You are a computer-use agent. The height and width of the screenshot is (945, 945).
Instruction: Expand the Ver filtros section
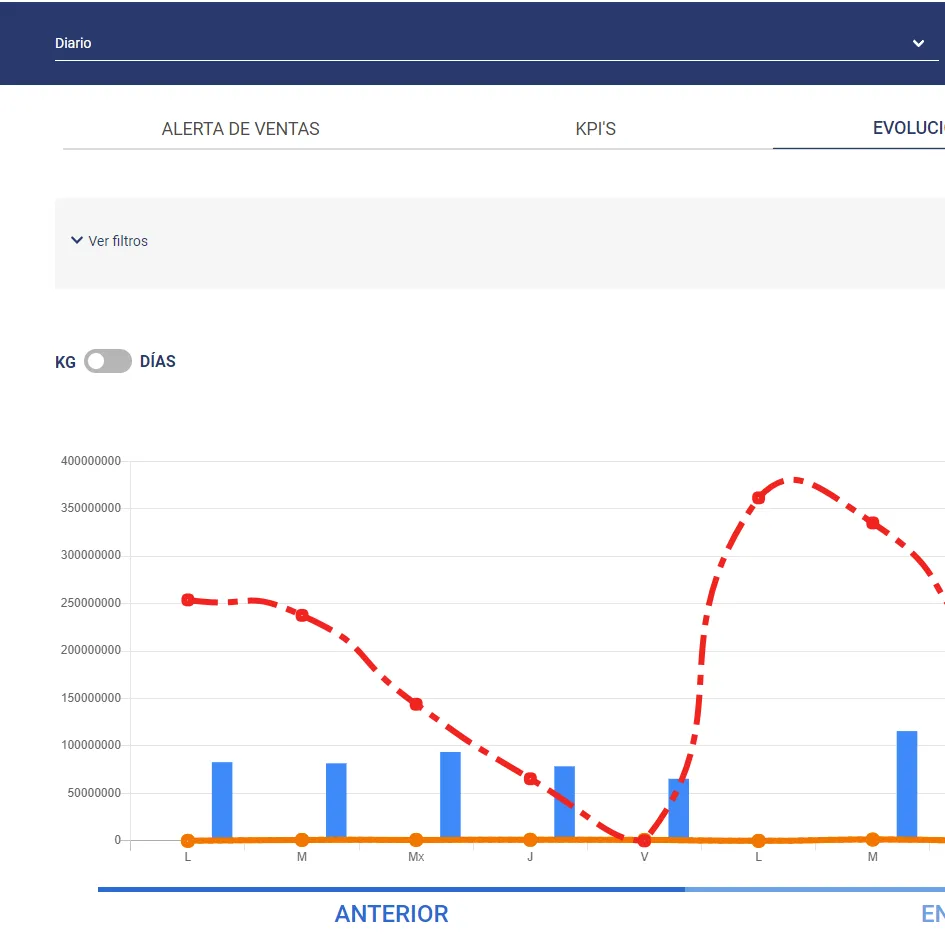pos(110,240)
